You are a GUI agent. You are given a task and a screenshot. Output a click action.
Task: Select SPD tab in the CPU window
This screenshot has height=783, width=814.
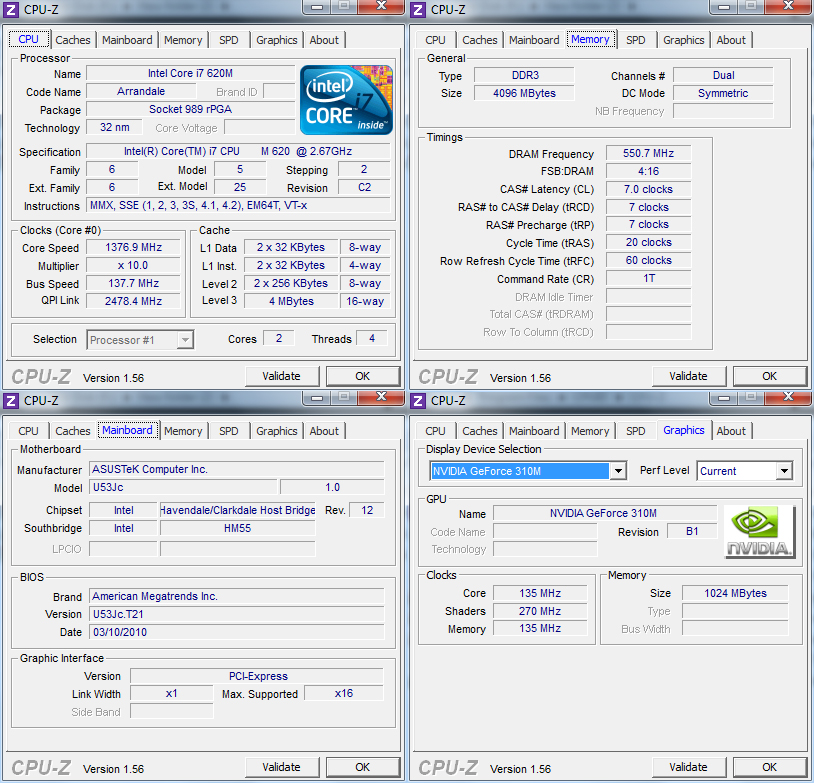click(x=228, y=40)
